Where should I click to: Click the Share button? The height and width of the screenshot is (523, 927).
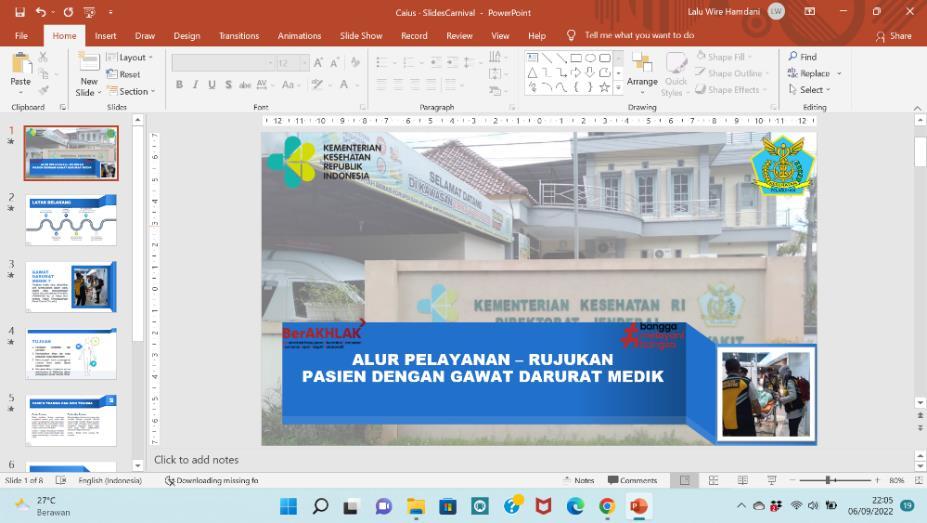[893, 36]
